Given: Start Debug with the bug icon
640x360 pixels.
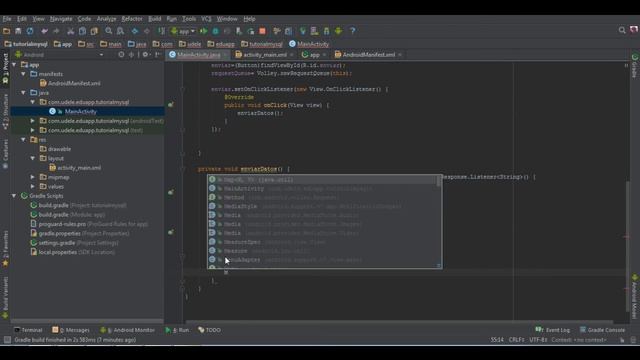Looking at the screenshot, I should point(216,31).
